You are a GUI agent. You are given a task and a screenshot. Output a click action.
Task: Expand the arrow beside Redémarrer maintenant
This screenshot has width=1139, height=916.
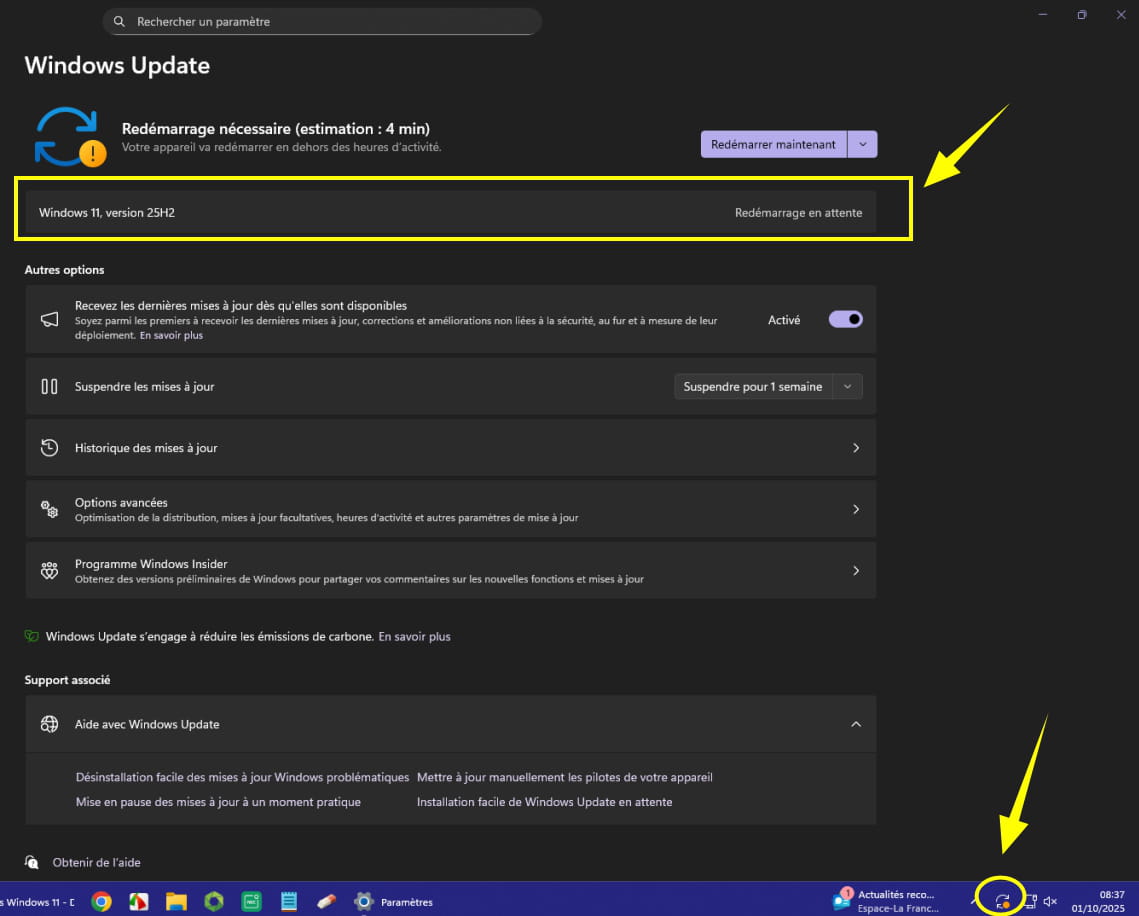[x=862, y=144]
